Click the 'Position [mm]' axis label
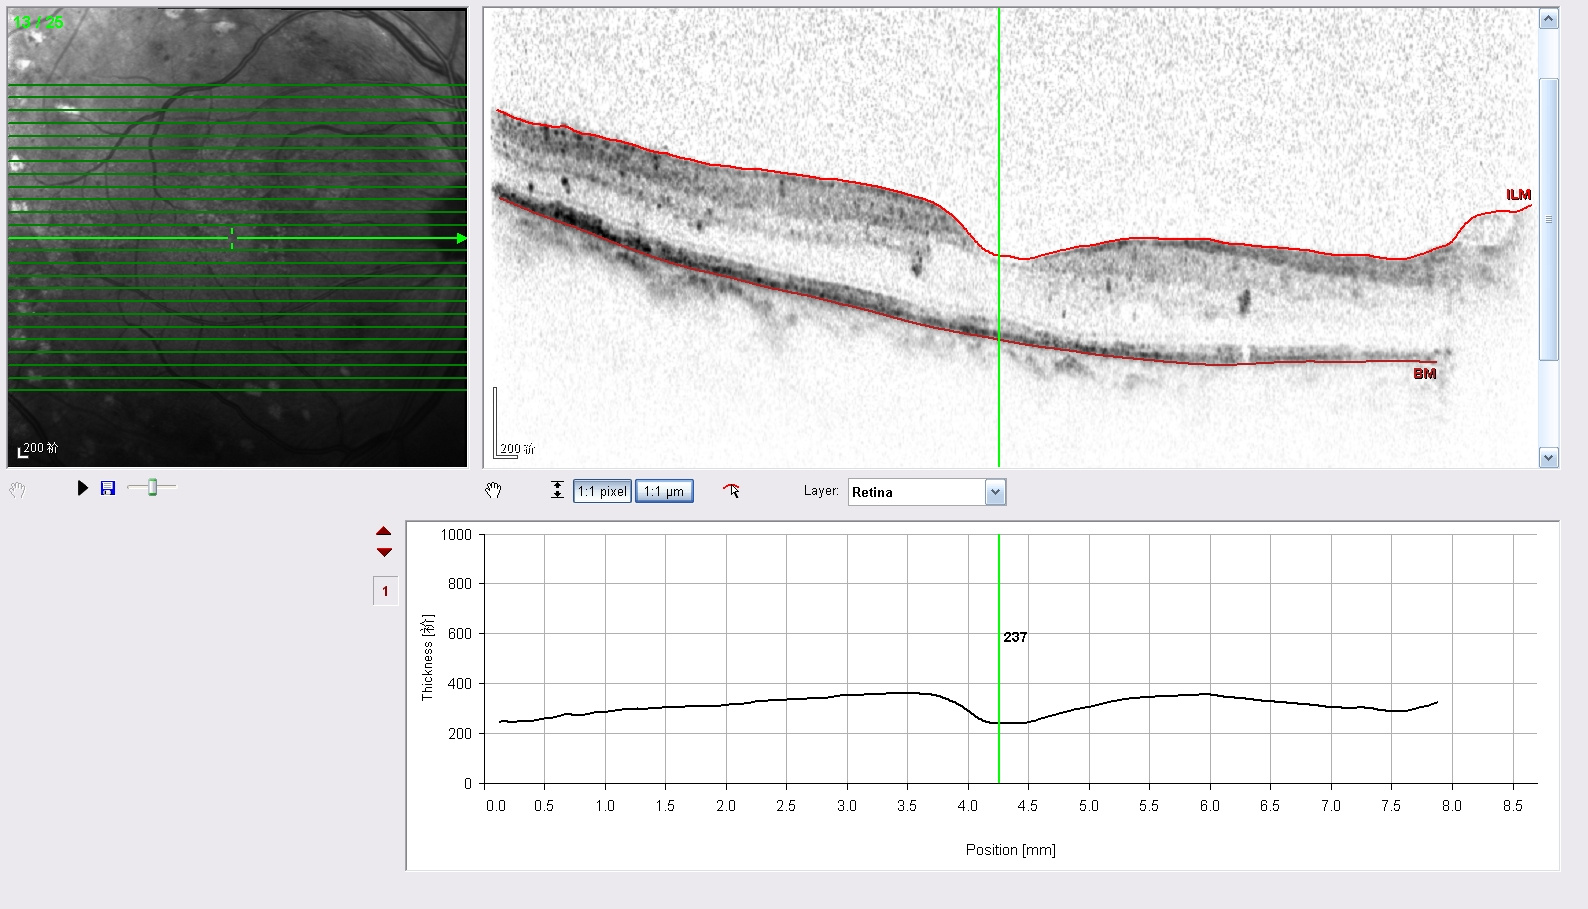The image size is (1588, 909). (1010, 850)
